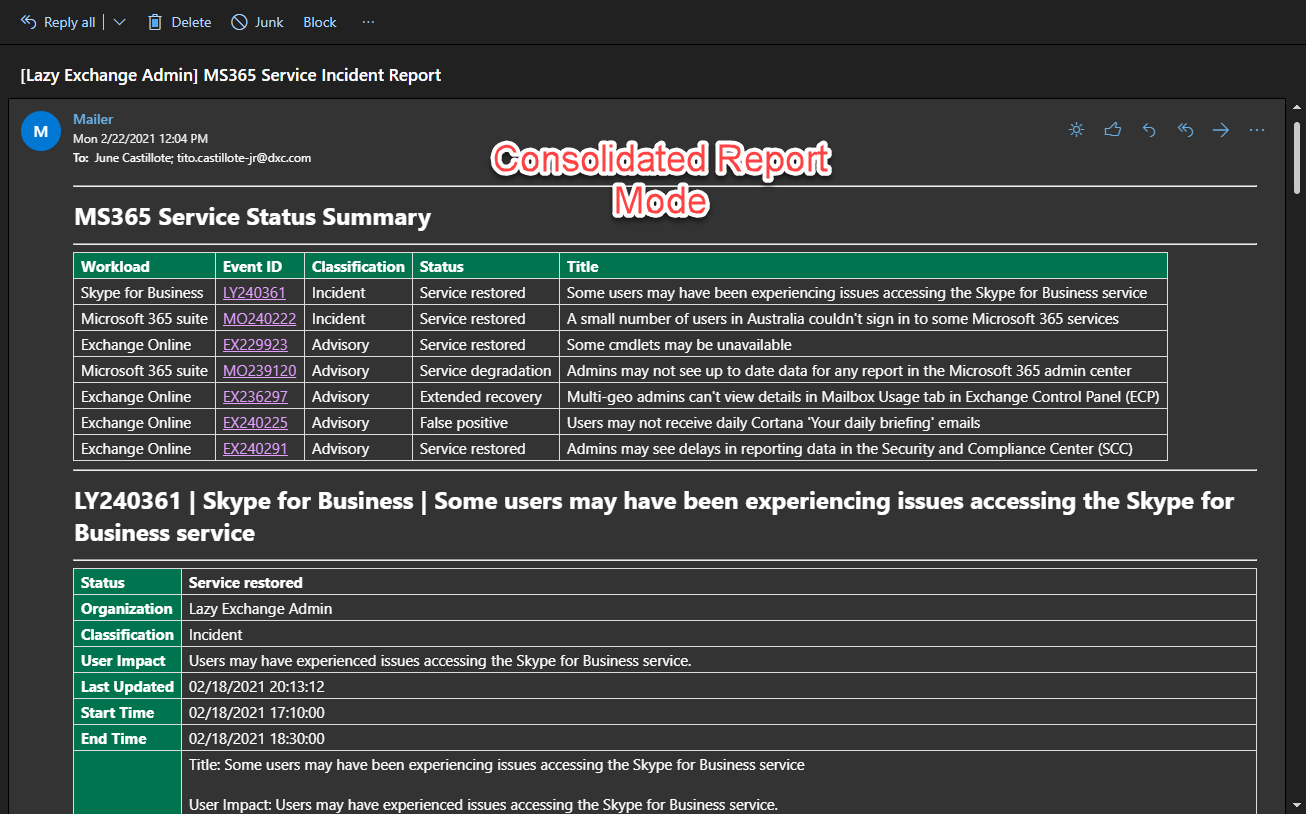Like the message with thumbs up
This screenshot has width=1306, height=814.
coord(1113,130)
